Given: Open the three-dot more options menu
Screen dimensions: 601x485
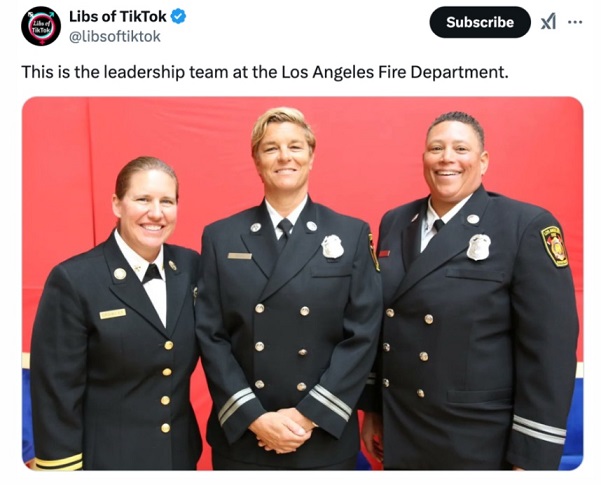Looking at the screenshot, I should 575,22.
